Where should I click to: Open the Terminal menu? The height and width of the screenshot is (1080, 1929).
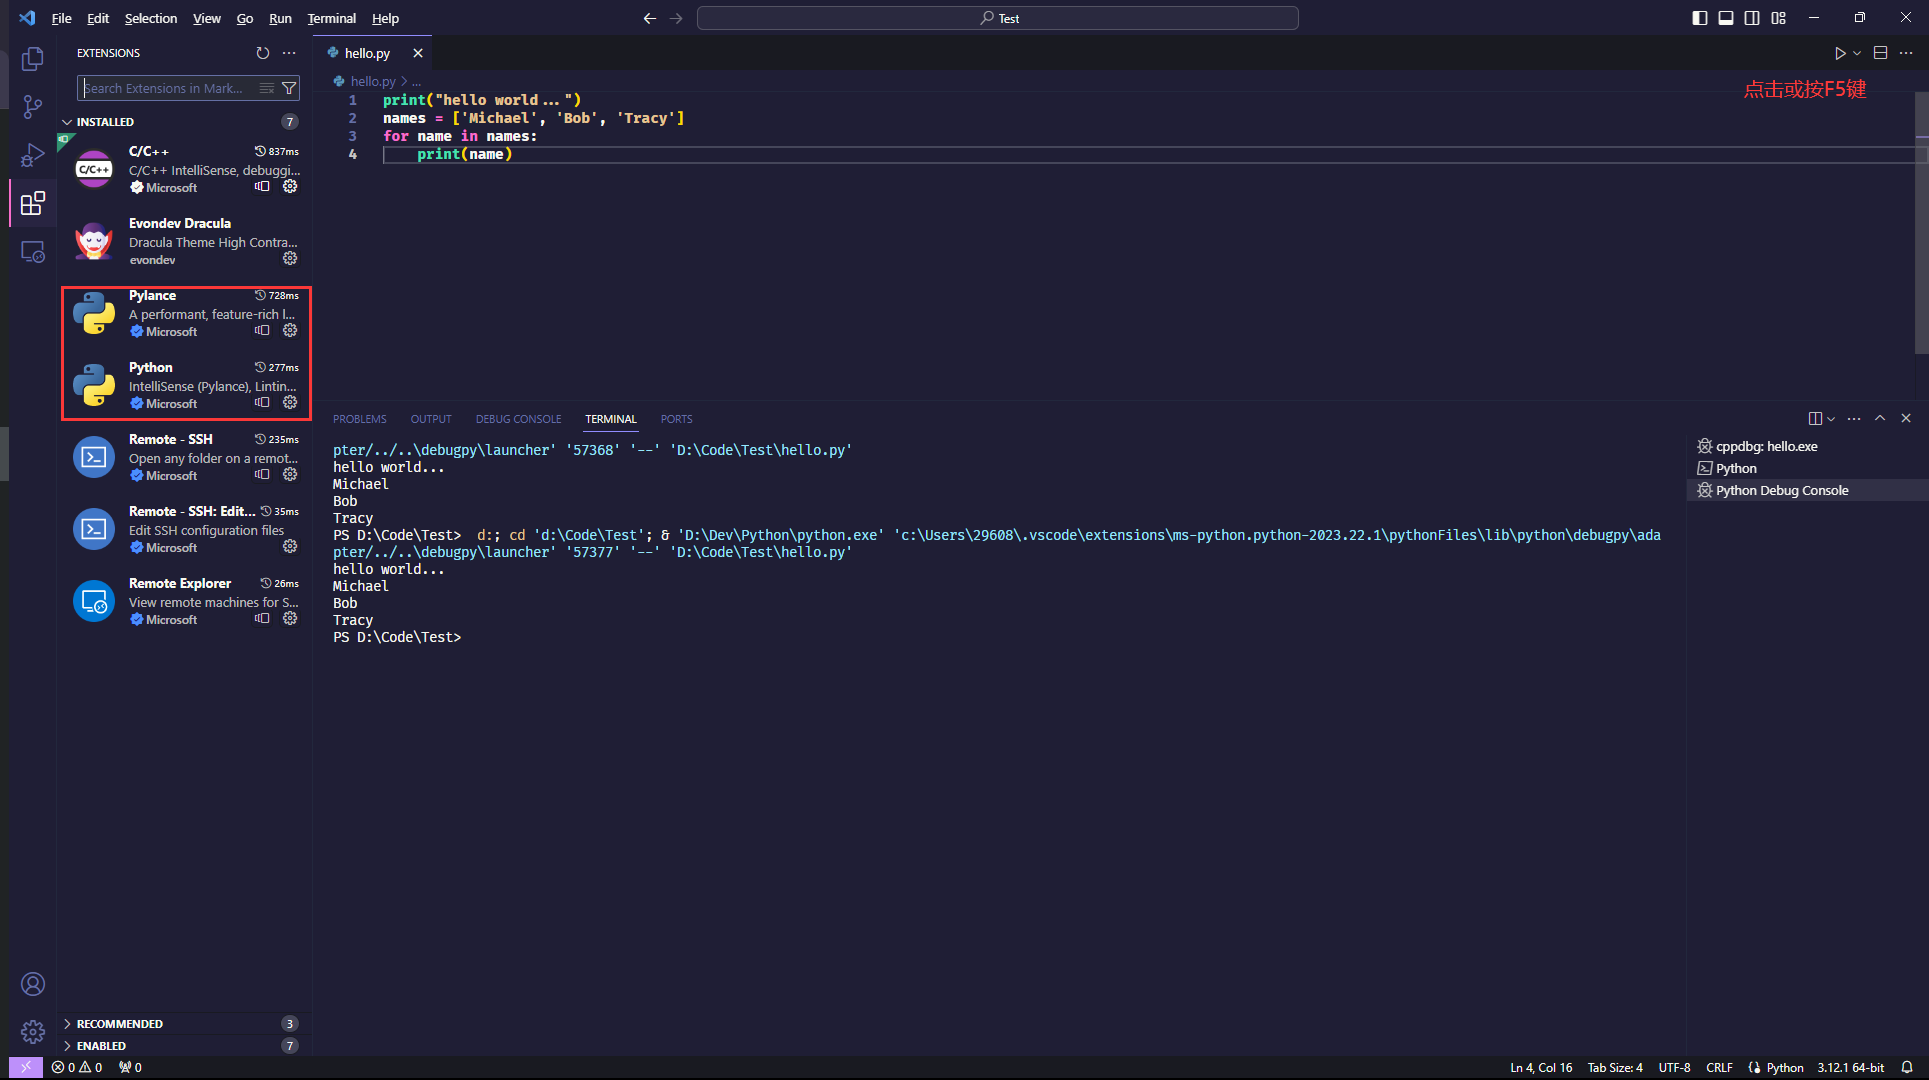[331, 18]
